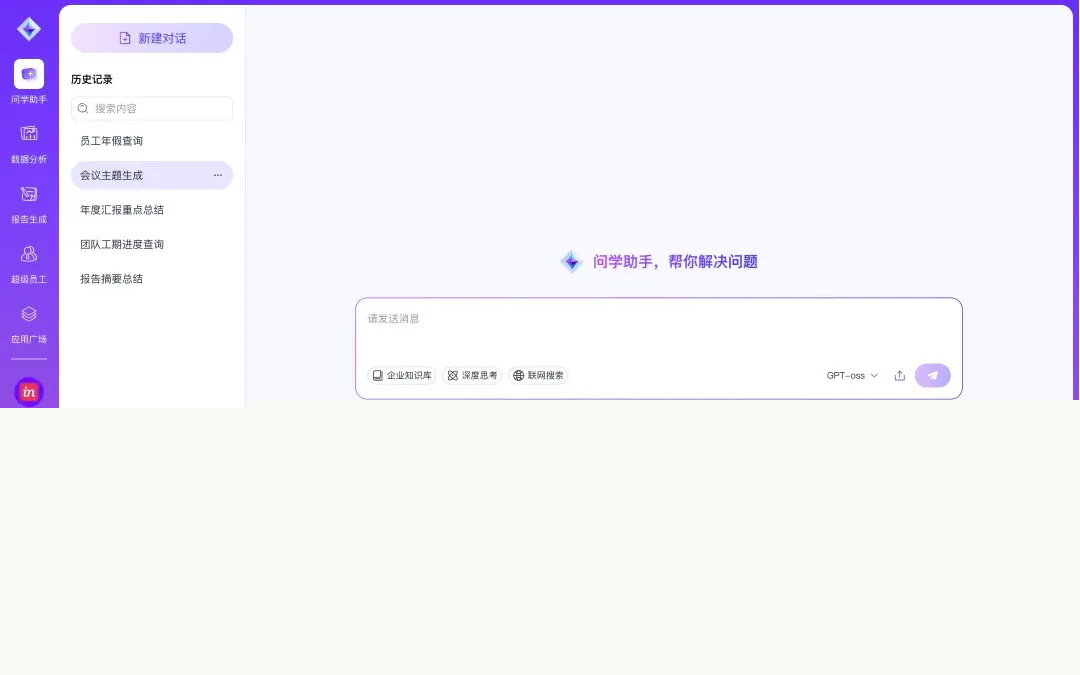Focus the 搜索内容 history search field

152,109
